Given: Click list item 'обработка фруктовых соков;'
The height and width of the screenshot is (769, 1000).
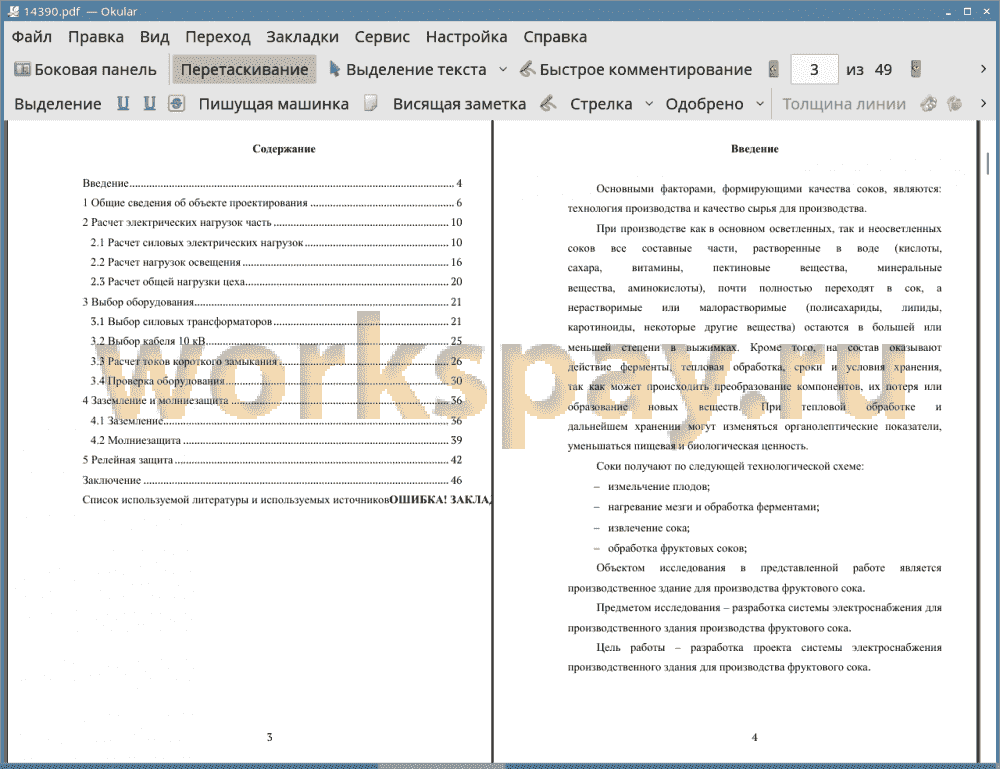Looking at the screenshot, I should [x=677, y=548].
